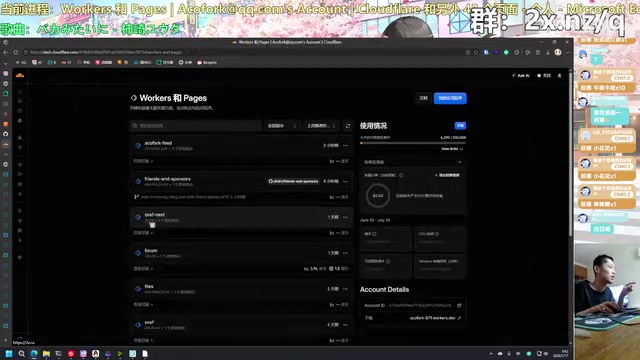640x360 pixels.
Task: Open the acofork-feed row three-dot menu
Action: pyautogui.click(x=345, y=145)
